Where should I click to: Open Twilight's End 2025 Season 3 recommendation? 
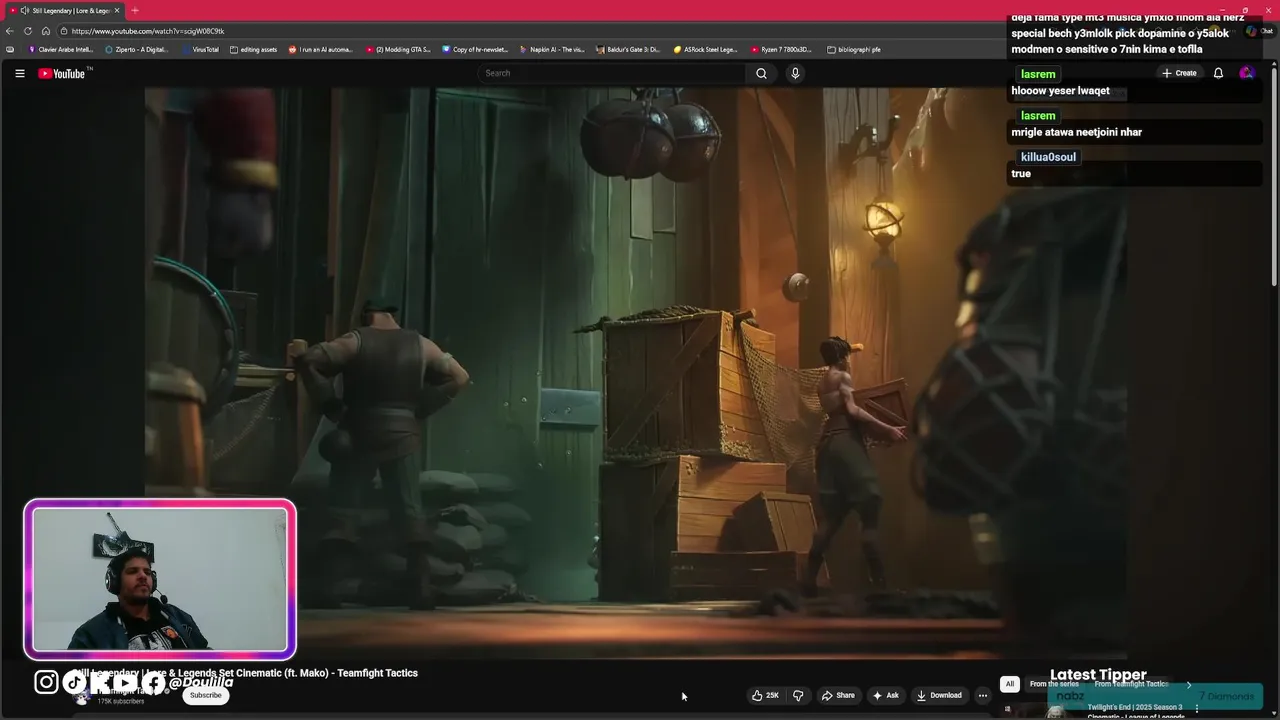pyautogui.click(x=1135, y=711)
